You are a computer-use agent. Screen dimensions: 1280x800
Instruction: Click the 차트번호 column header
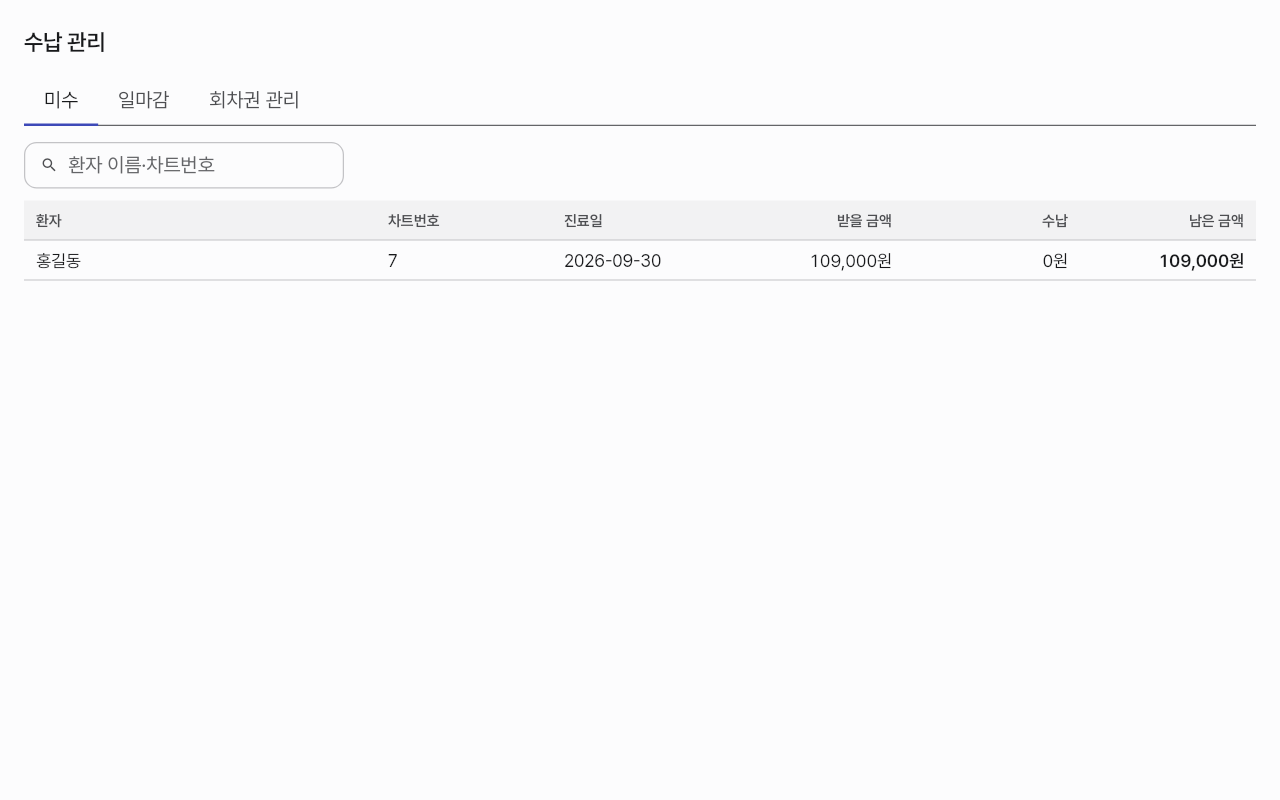[413, 221]
